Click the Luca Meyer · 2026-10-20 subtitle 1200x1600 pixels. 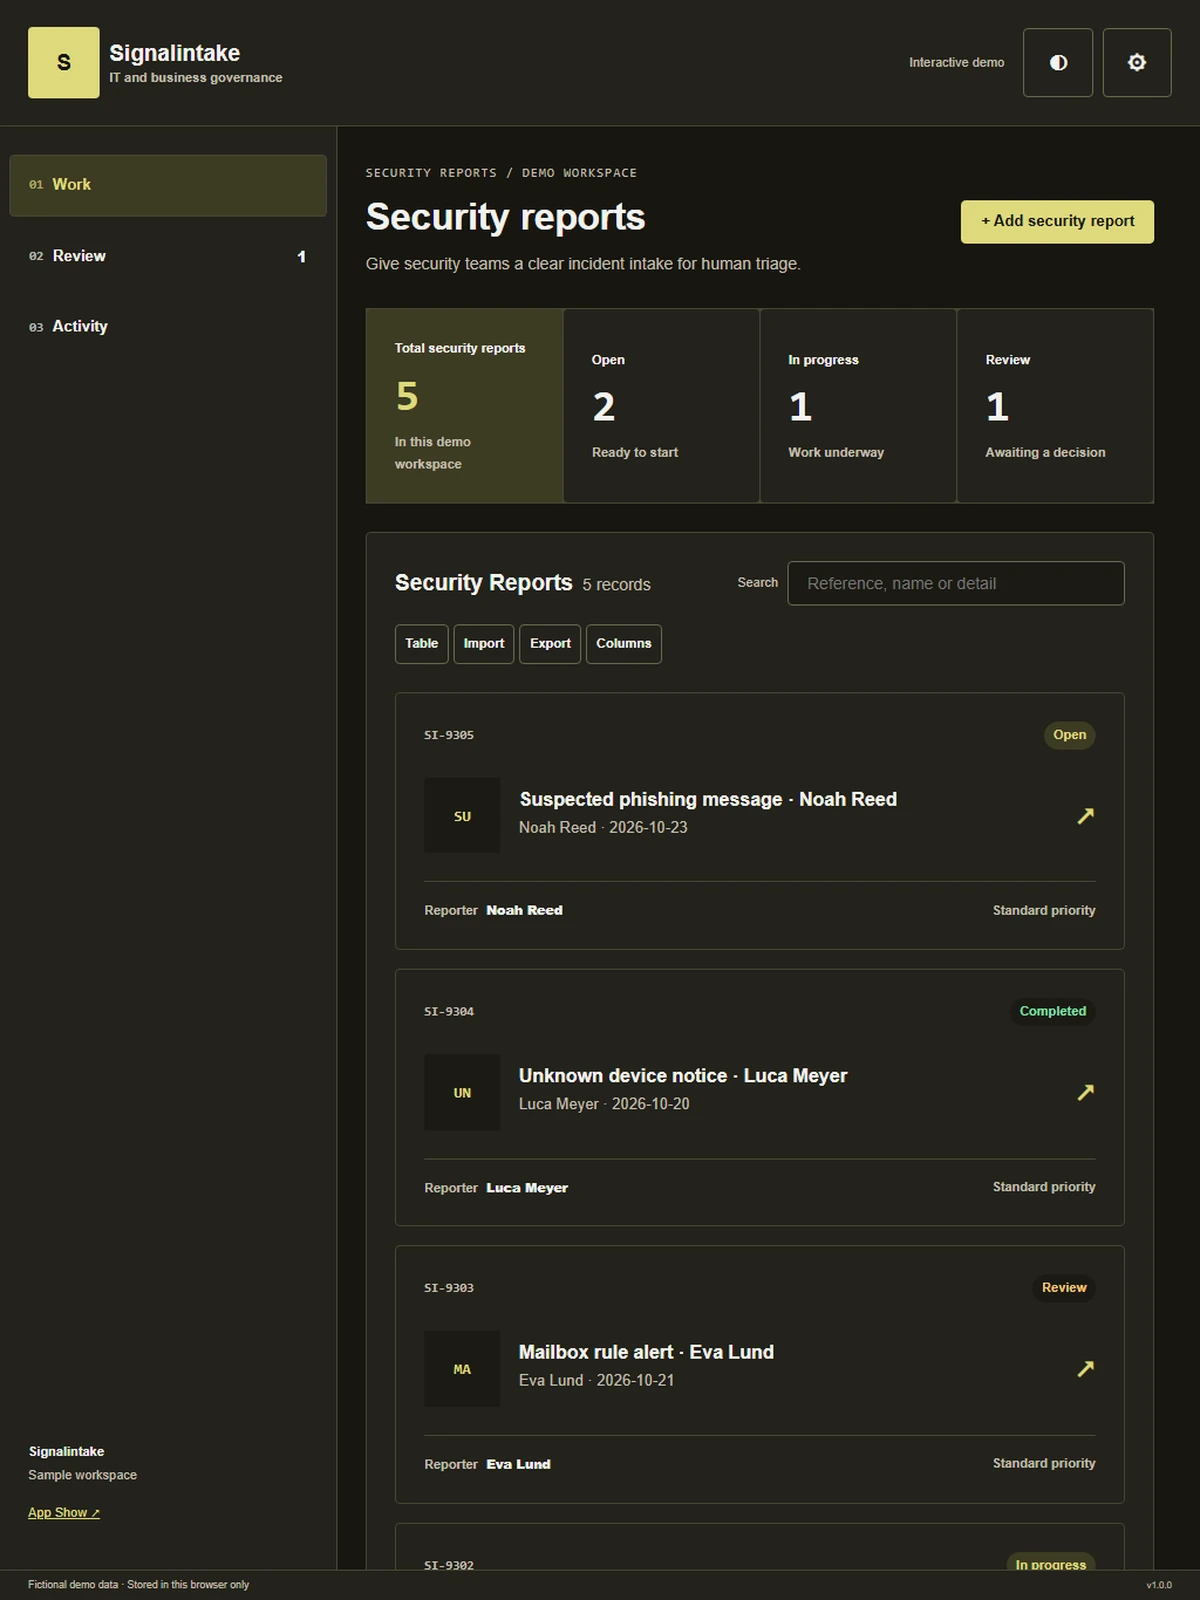tap(604, 1104)
